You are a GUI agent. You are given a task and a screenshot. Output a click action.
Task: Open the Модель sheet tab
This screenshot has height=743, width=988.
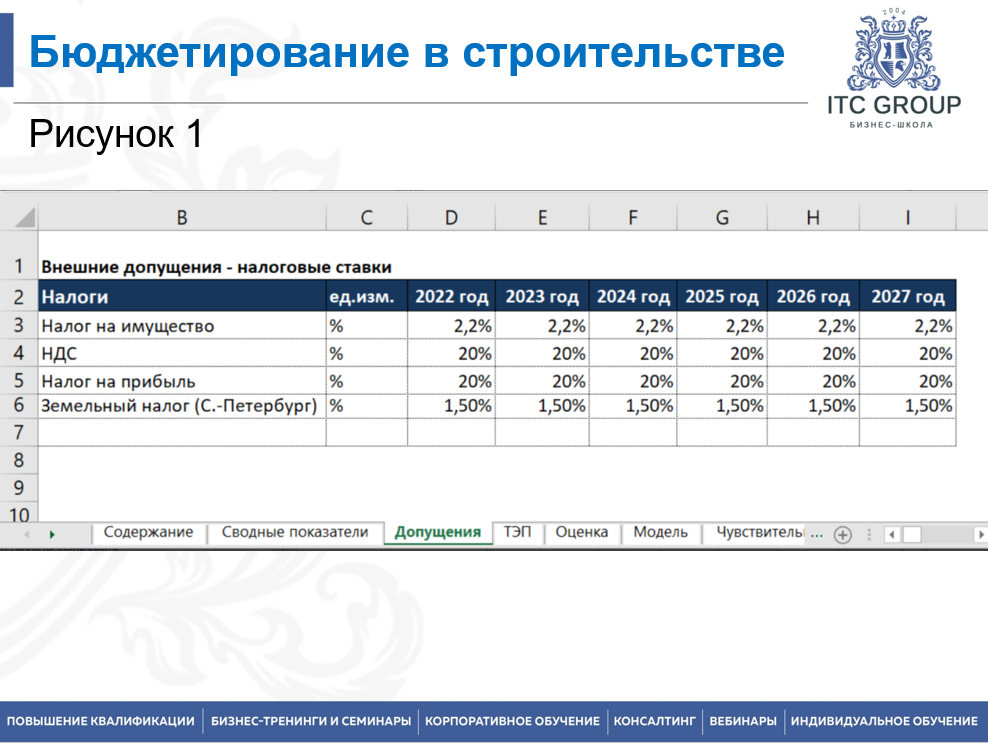[661, 533]
